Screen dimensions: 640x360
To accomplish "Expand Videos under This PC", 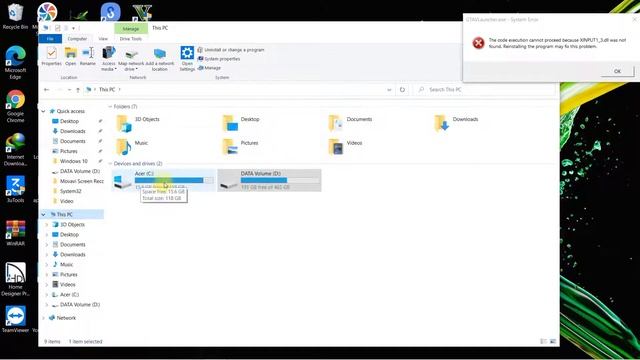I will pyautogui.click(x=47, y=284).
